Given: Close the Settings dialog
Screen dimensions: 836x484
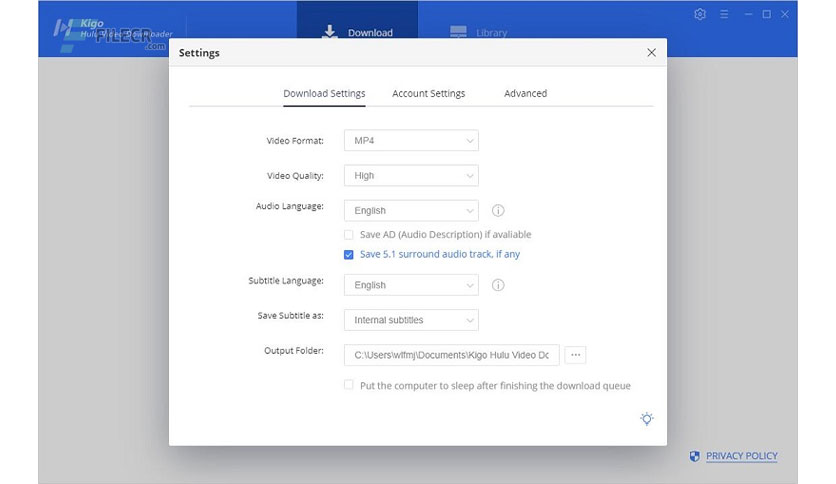Looking at the screenshot, I should pos(652,52).
